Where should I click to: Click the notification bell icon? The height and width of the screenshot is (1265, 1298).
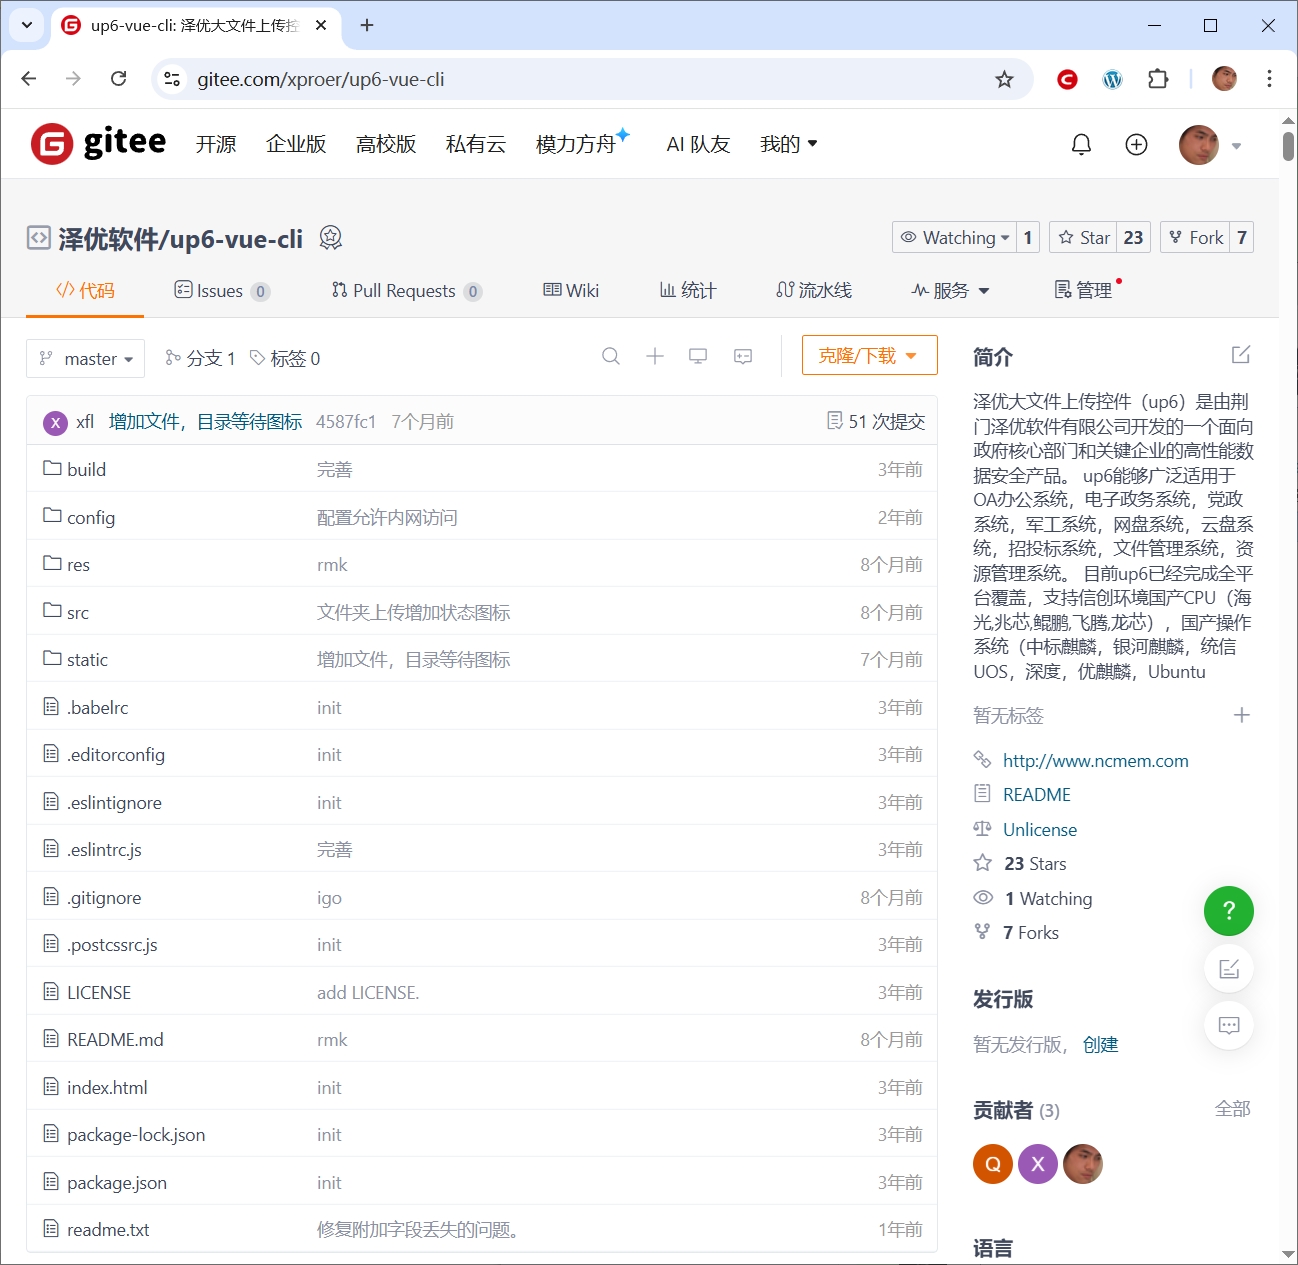(x=1081, y=145)
